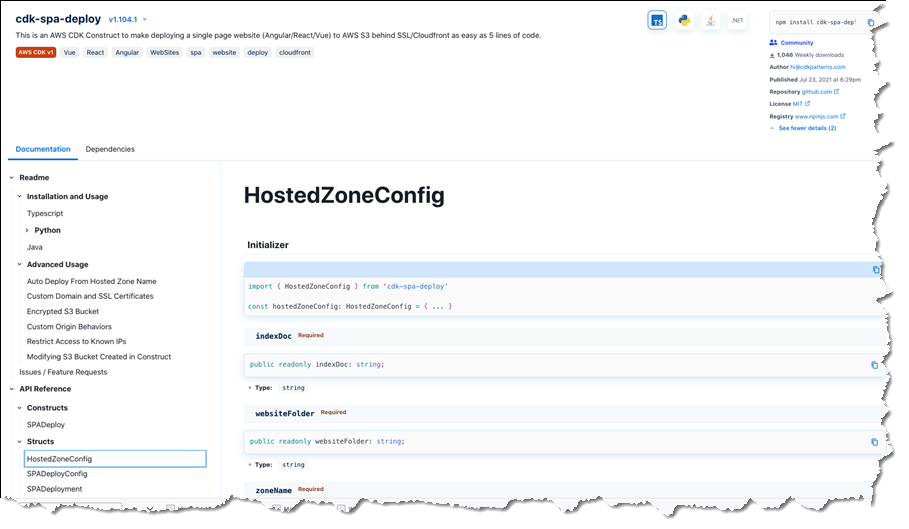Open the version v1.104.1 dropdown
This screenshot has width=909, height=529.
pyautogui.click(x=128, y=20)
